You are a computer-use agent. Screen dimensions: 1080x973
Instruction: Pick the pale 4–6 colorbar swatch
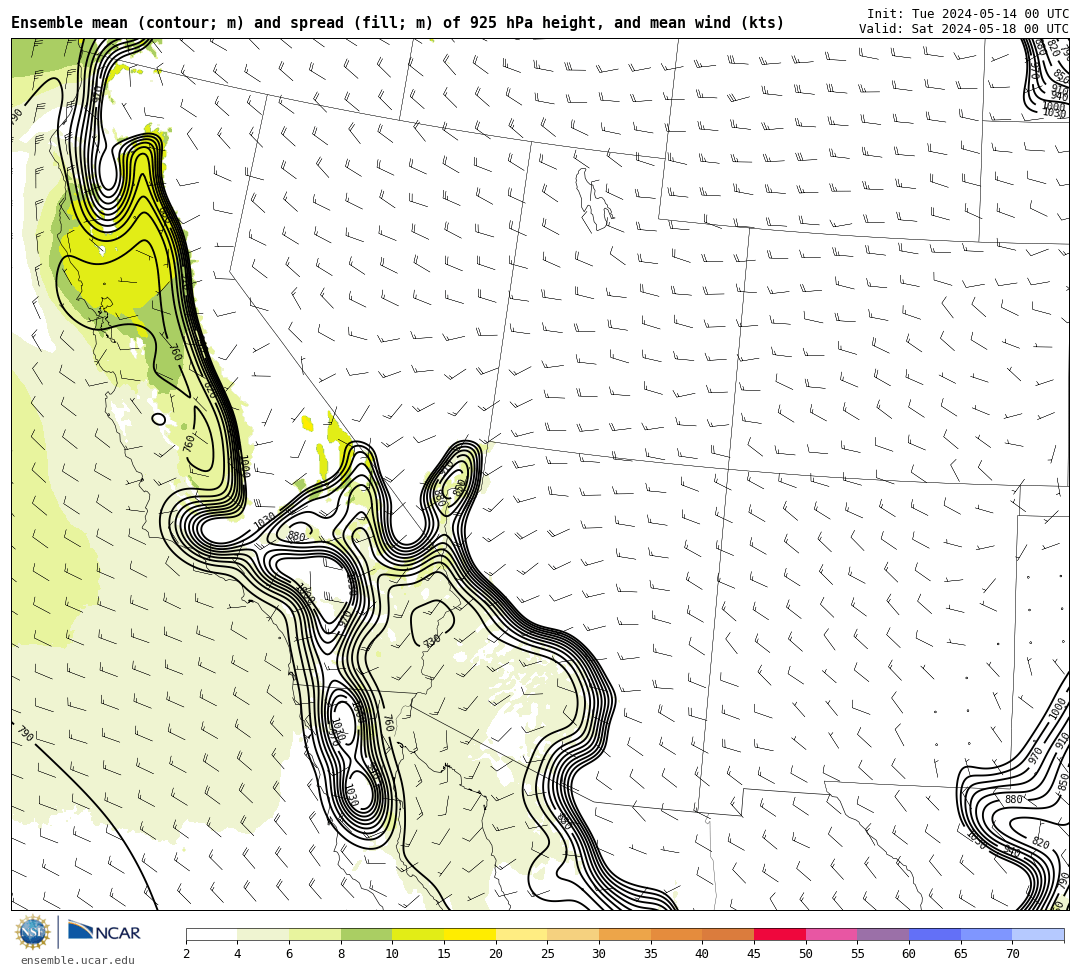pos(263,935)
